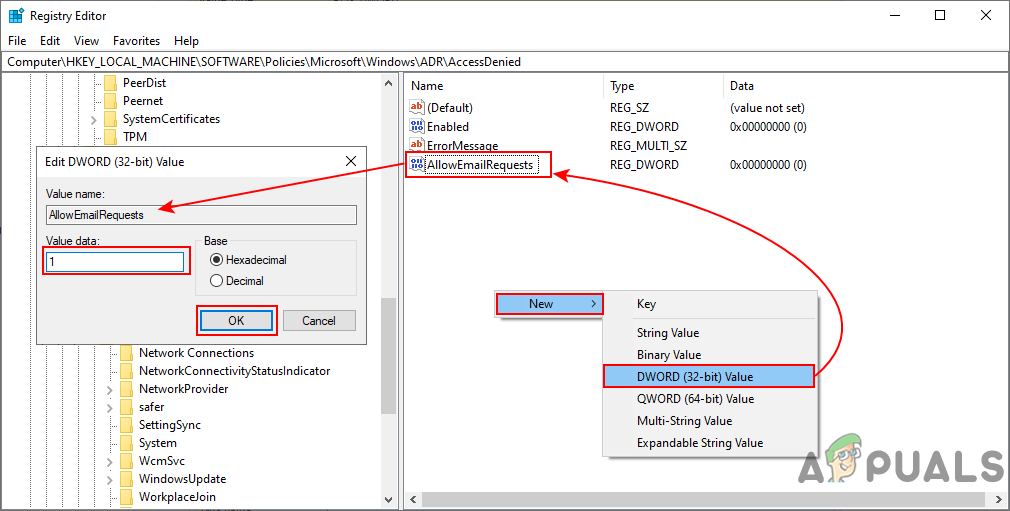Click the (Default) string value icon
This screenshot has height=511, width=1010.
tap(417, 108)
